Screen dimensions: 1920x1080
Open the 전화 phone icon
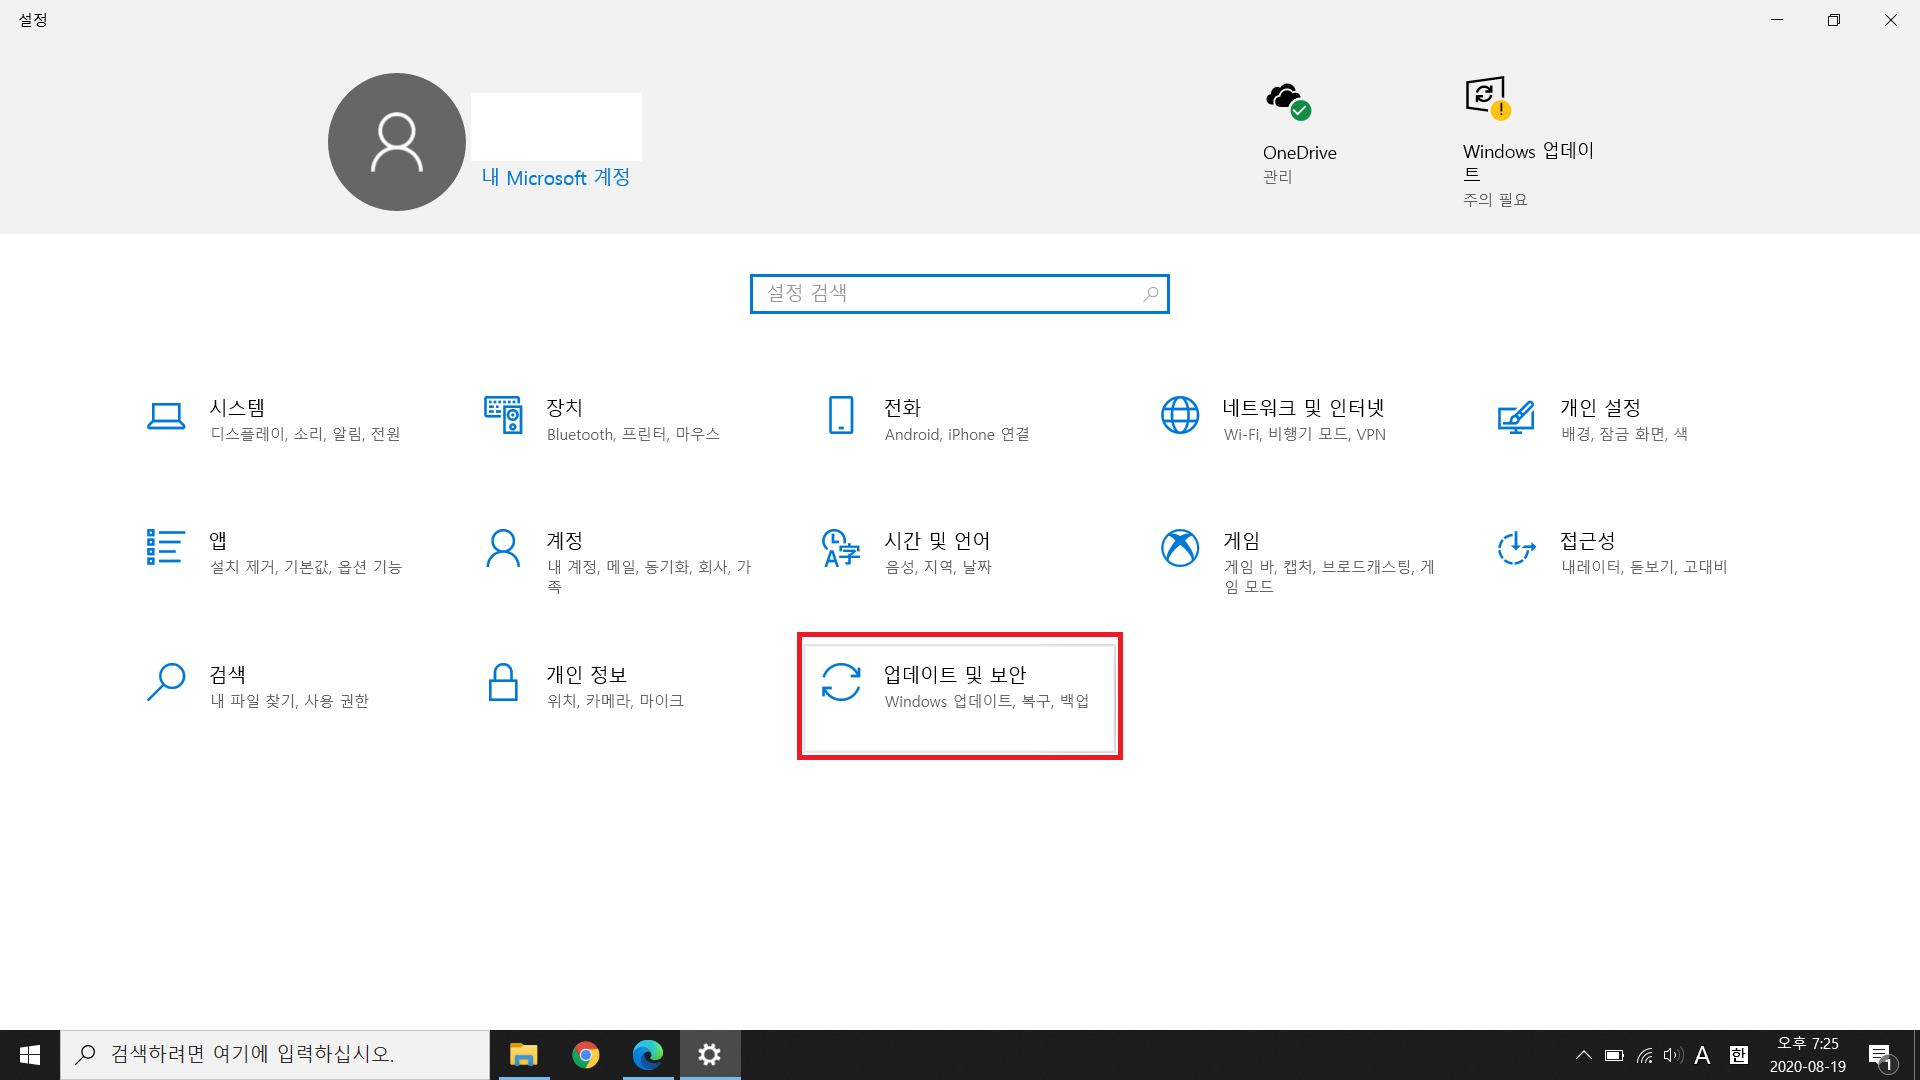(x=841, y=415)
